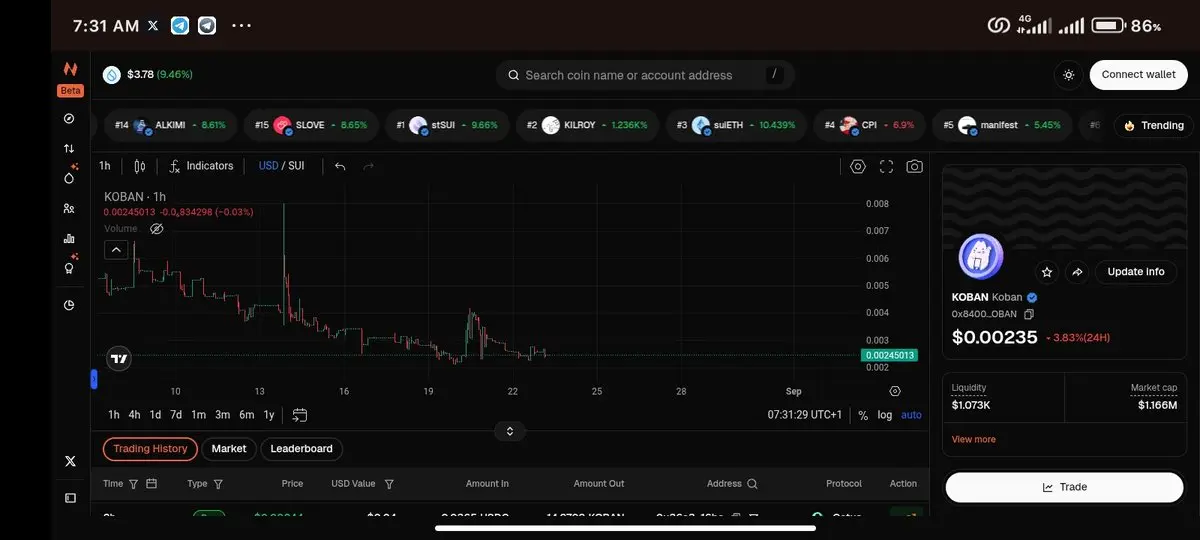The image size is (1200, 540).
Task: Open the bar chart icon in sidebar
Action: point(69,238)
